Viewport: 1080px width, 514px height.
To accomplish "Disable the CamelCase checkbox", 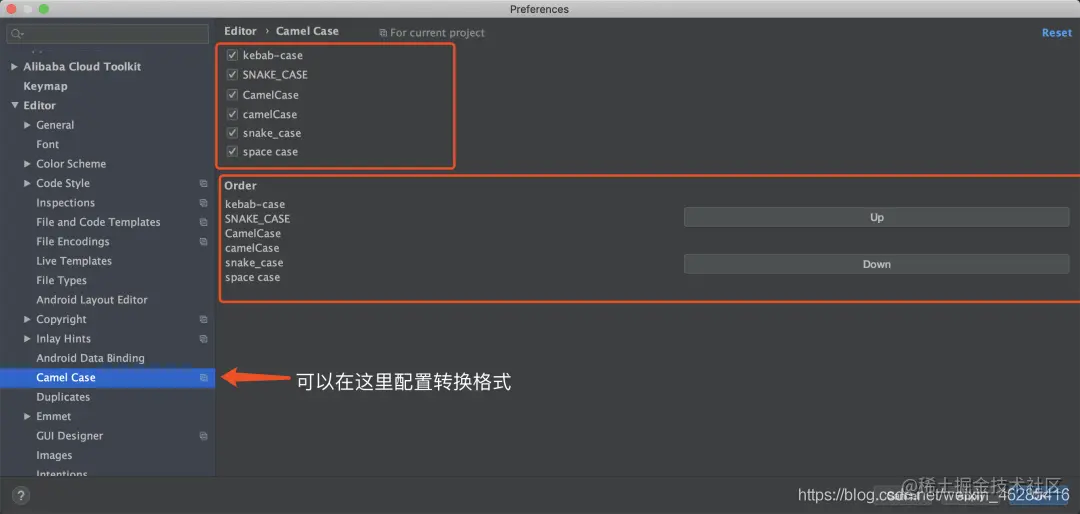I will coord(232,94).
